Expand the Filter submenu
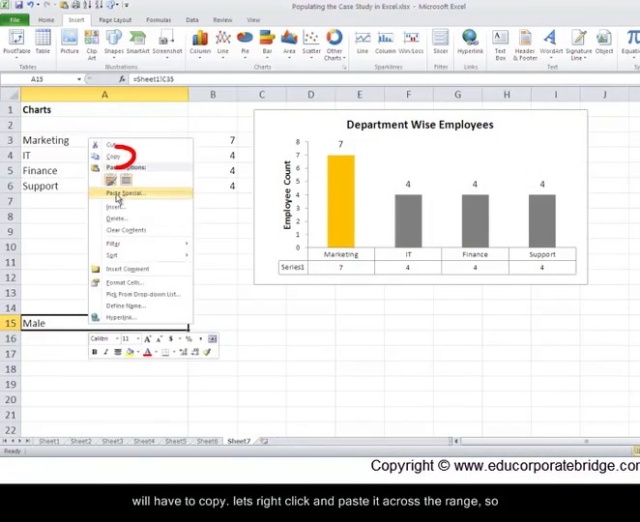The image size is (640, 522). click(x=141, y=244)
